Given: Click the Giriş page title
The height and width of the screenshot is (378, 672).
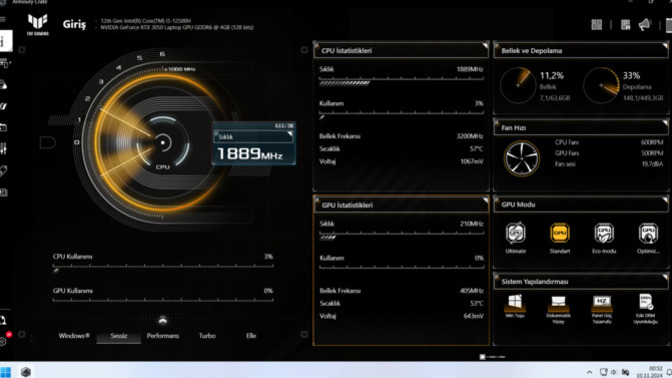Looking at the screenshot, I should 74,24.
